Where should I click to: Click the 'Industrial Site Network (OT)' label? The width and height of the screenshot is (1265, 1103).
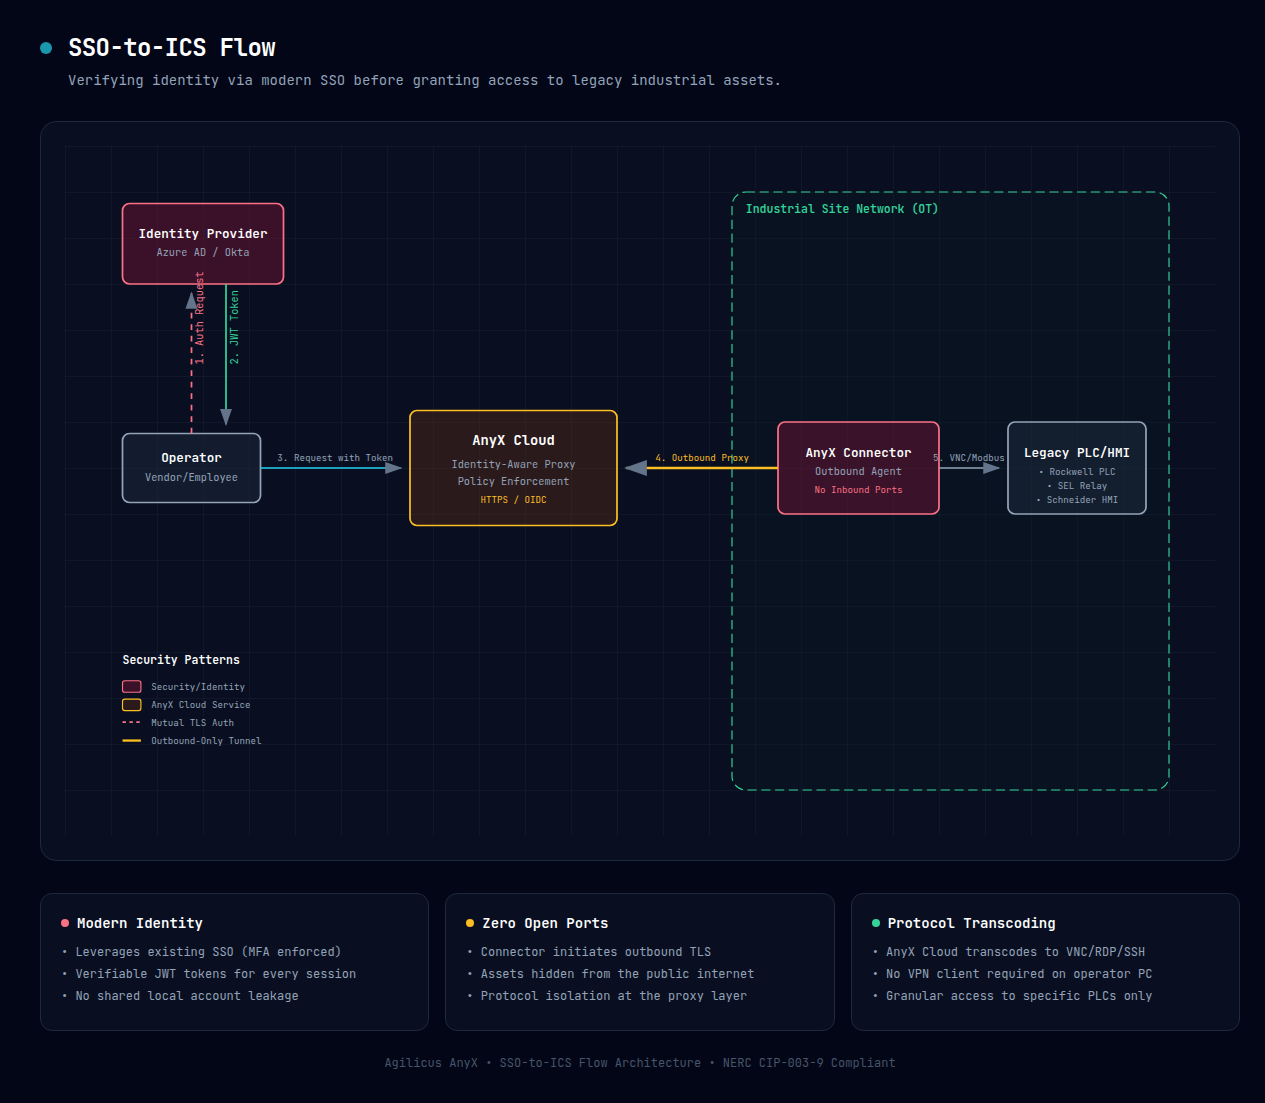(x=842, y=209)
